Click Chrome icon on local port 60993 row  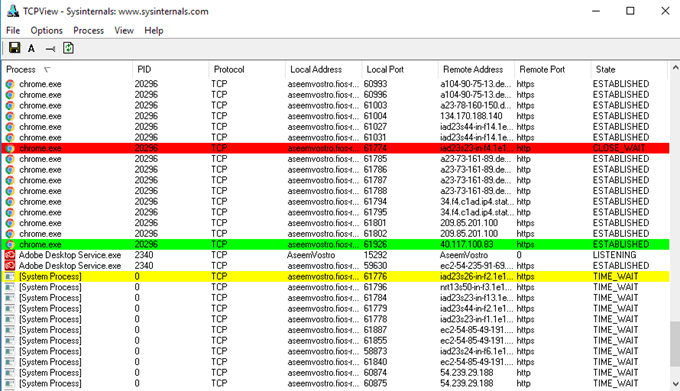pos(10,84)
